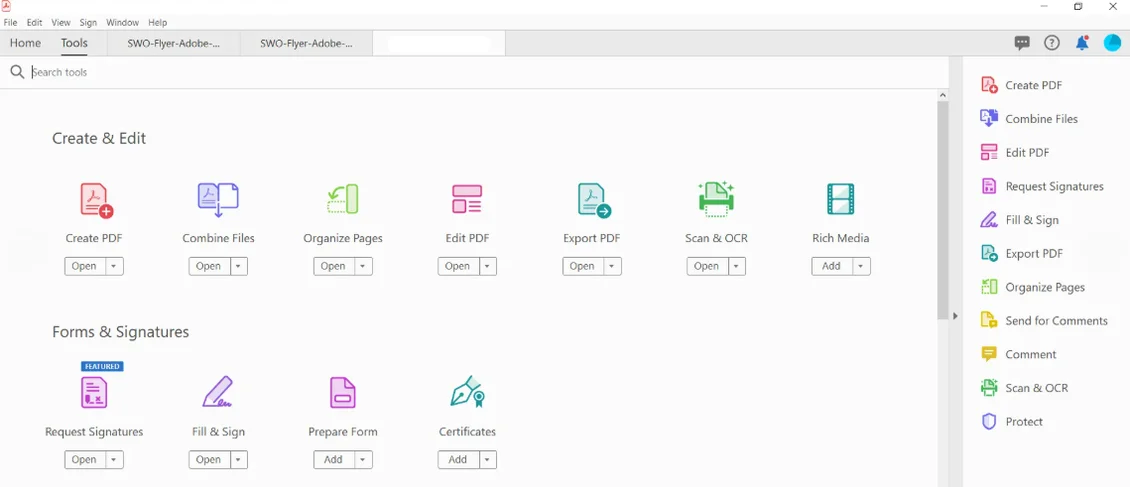Click the Rich Media film icon

point(840,199)
